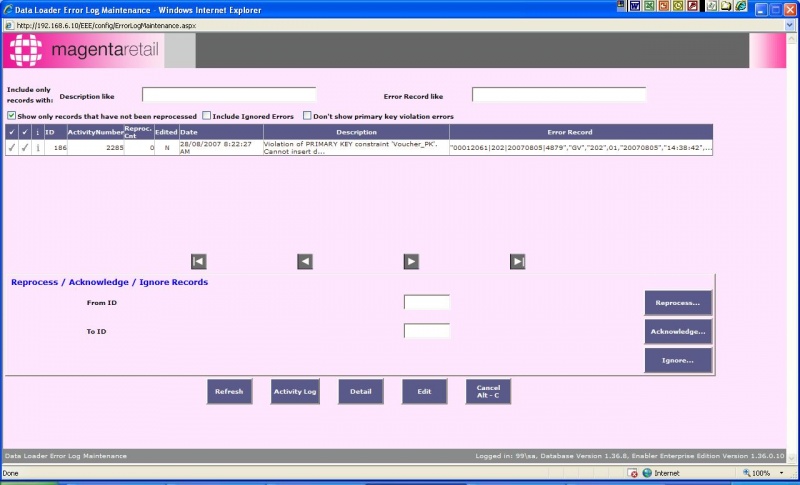
Task: Click the Ignore... button
Action: tap(678, 361)
